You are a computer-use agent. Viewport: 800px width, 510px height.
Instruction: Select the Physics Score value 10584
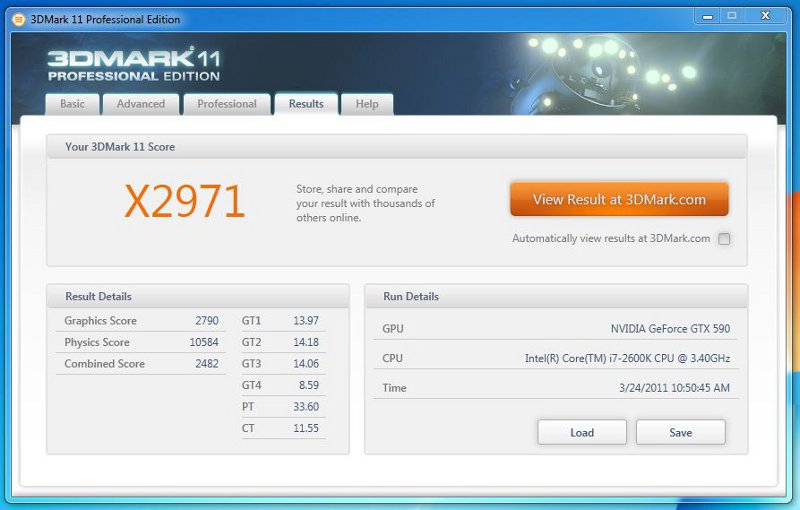(x=204, y=342)
